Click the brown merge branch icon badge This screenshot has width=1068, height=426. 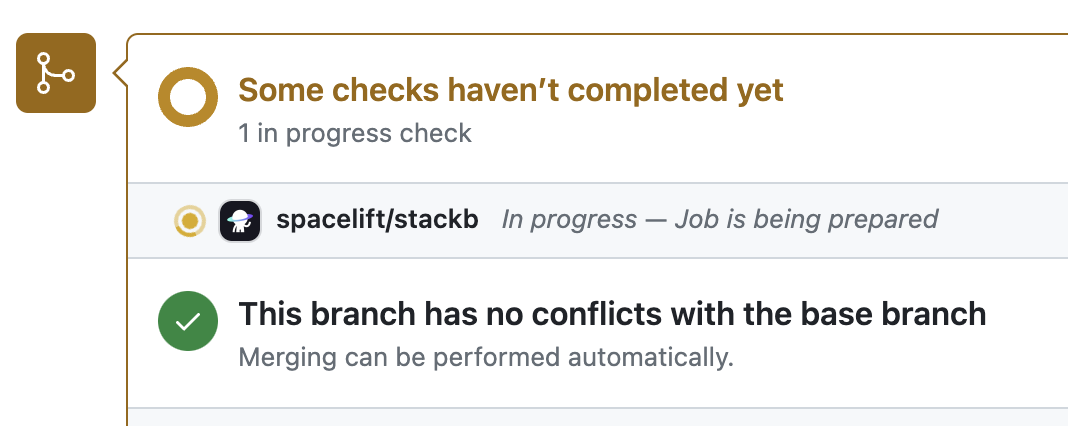56,73
